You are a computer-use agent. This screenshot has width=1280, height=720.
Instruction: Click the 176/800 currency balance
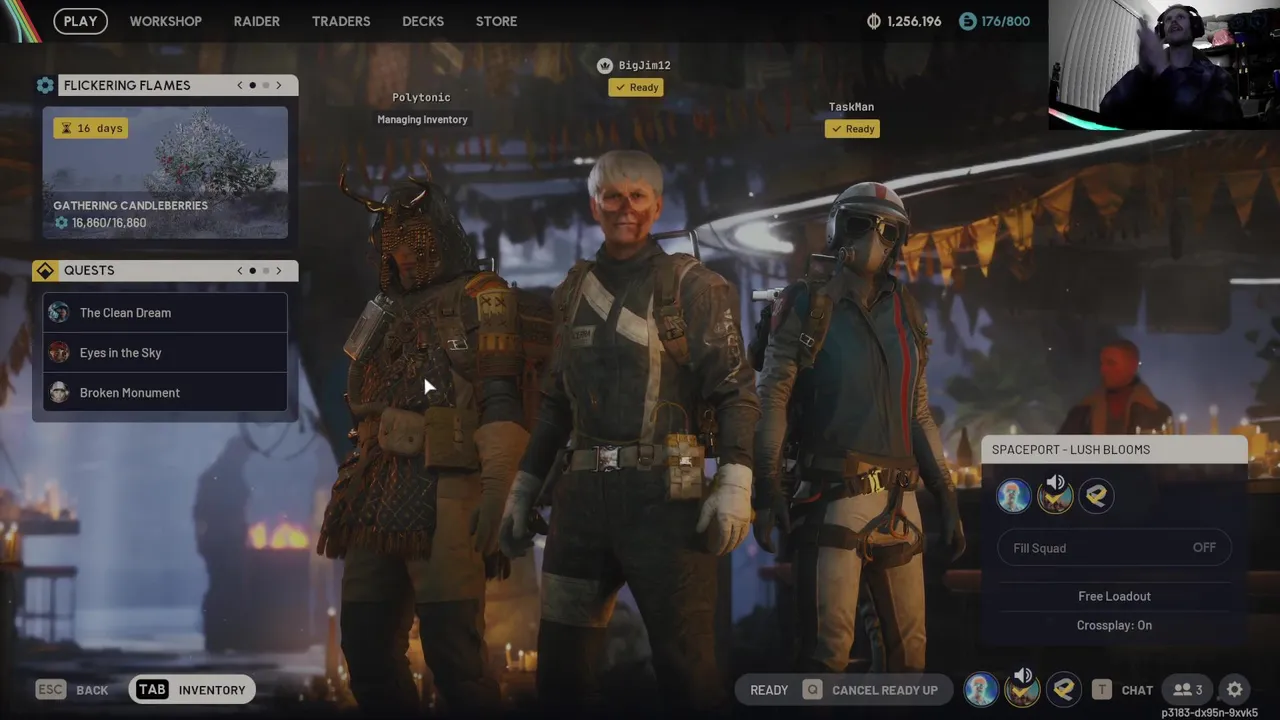tap(1006, 21)
